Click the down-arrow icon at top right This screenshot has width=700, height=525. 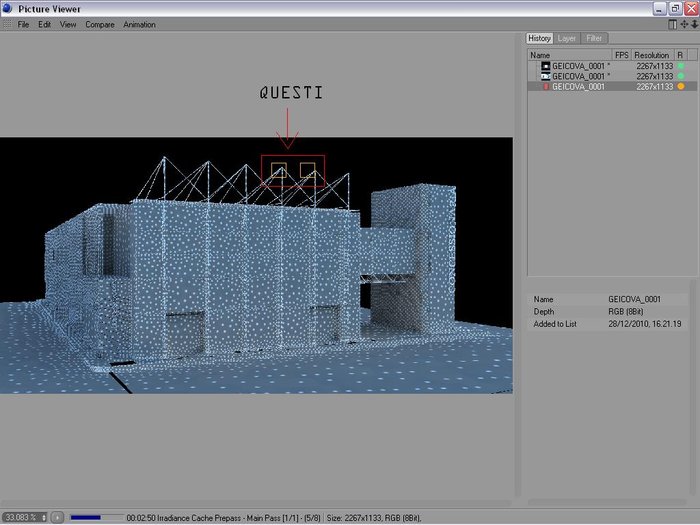(695, 25)
